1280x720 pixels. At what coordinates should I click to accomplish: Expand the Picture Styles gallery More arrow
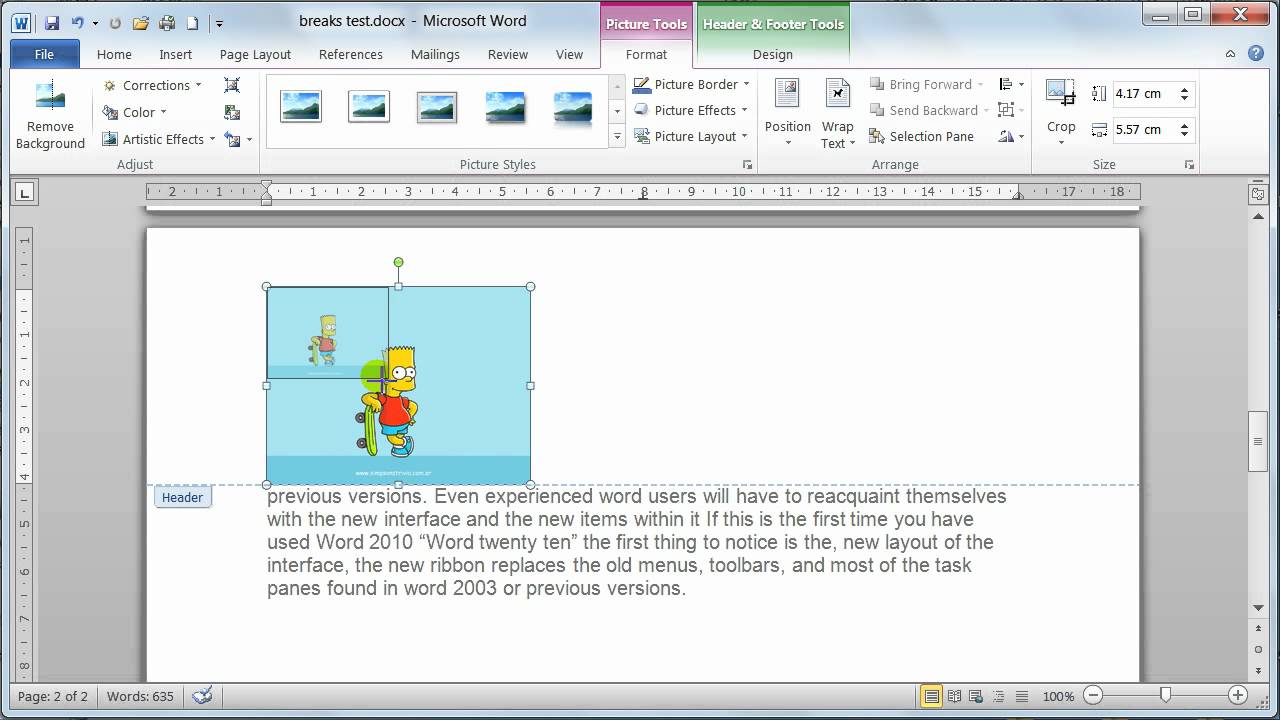(x=617, y=137)
